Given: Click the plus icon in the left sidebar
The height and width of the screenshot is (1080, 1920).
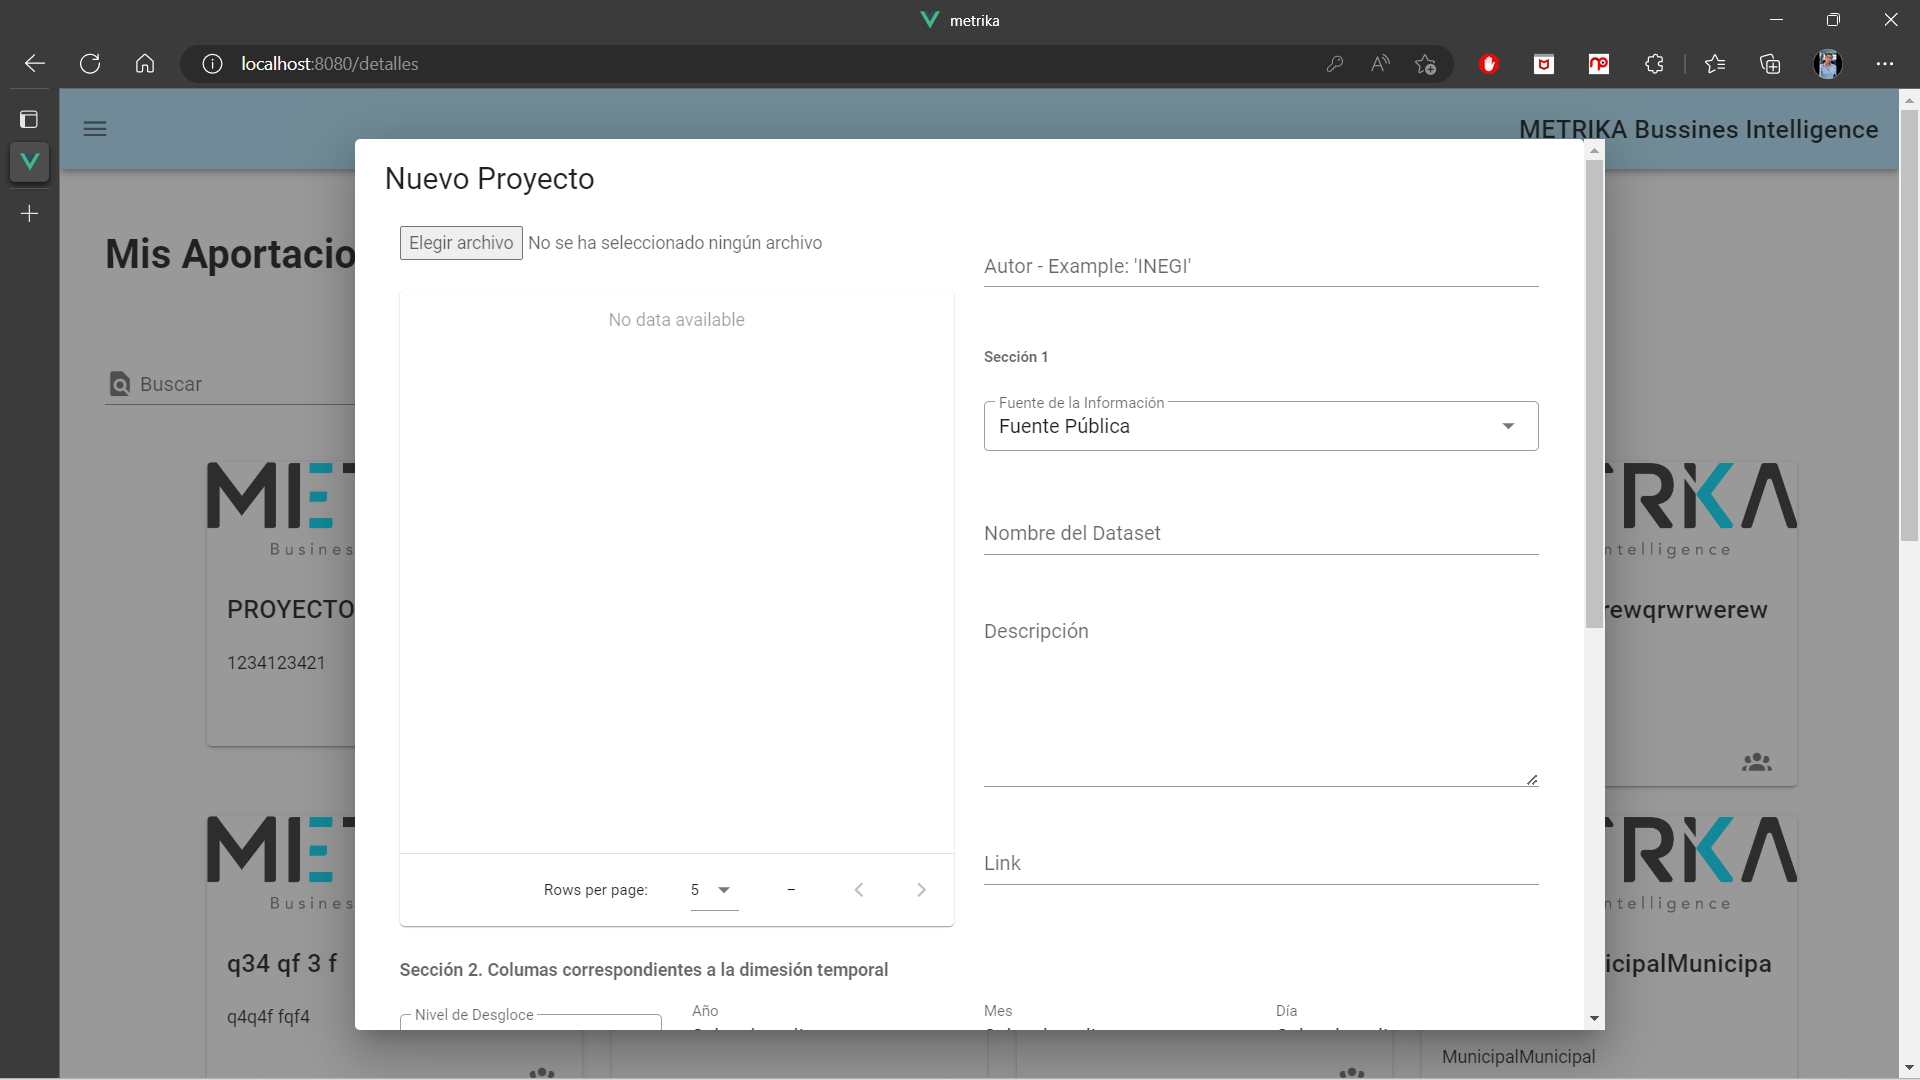Looking at the screenshot, I should tap(29, 213).
